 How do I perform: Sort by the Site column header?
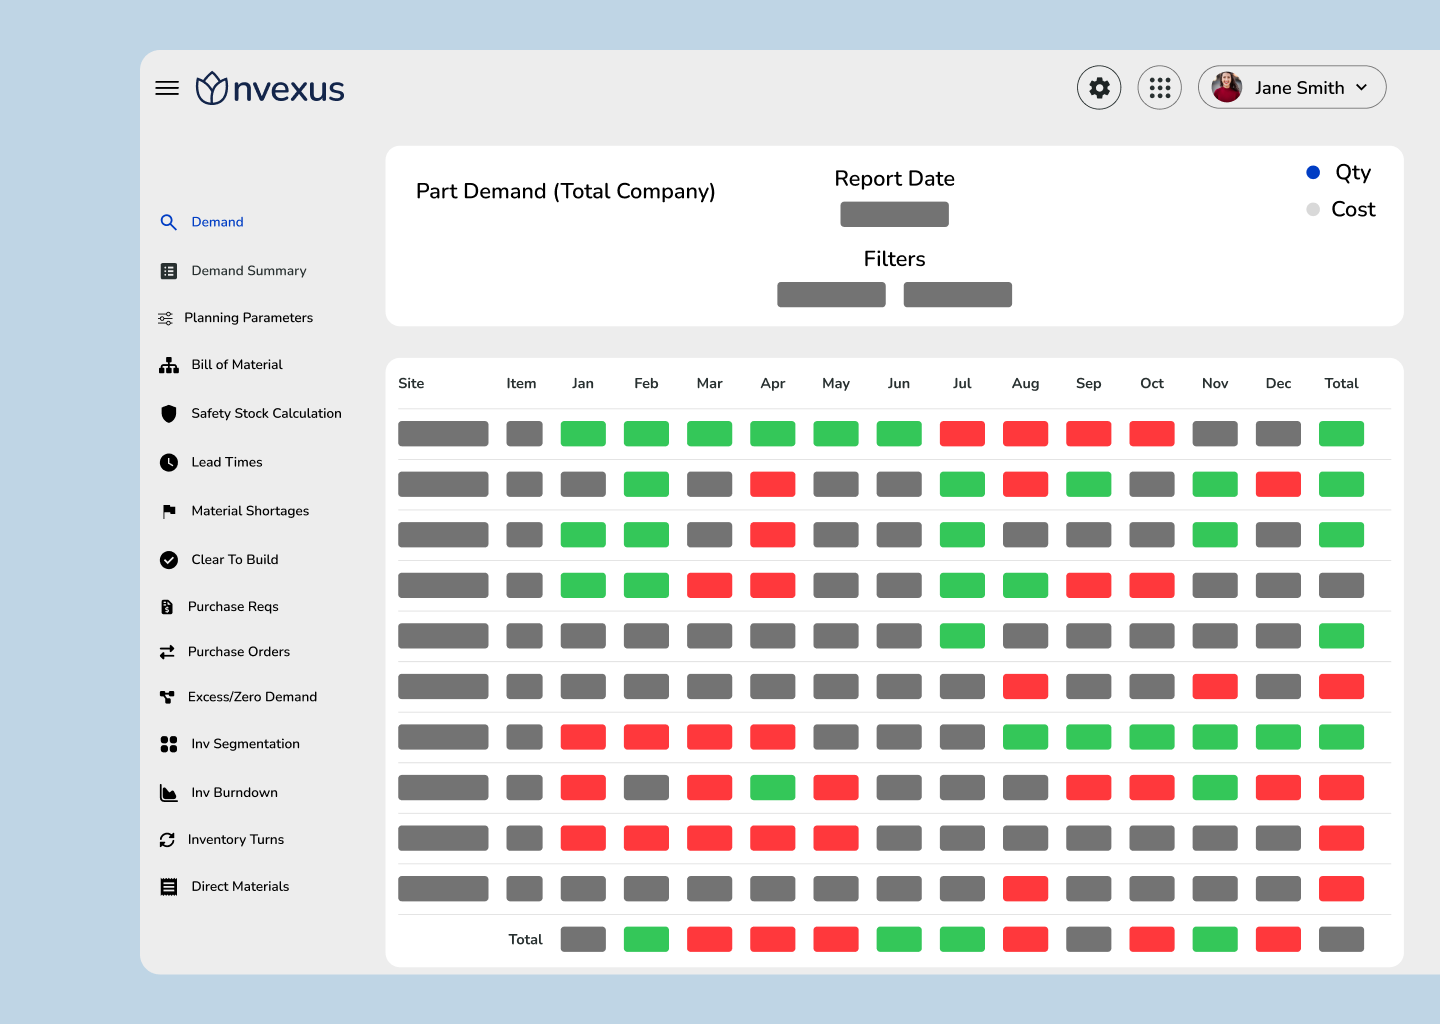coord(411,383)
